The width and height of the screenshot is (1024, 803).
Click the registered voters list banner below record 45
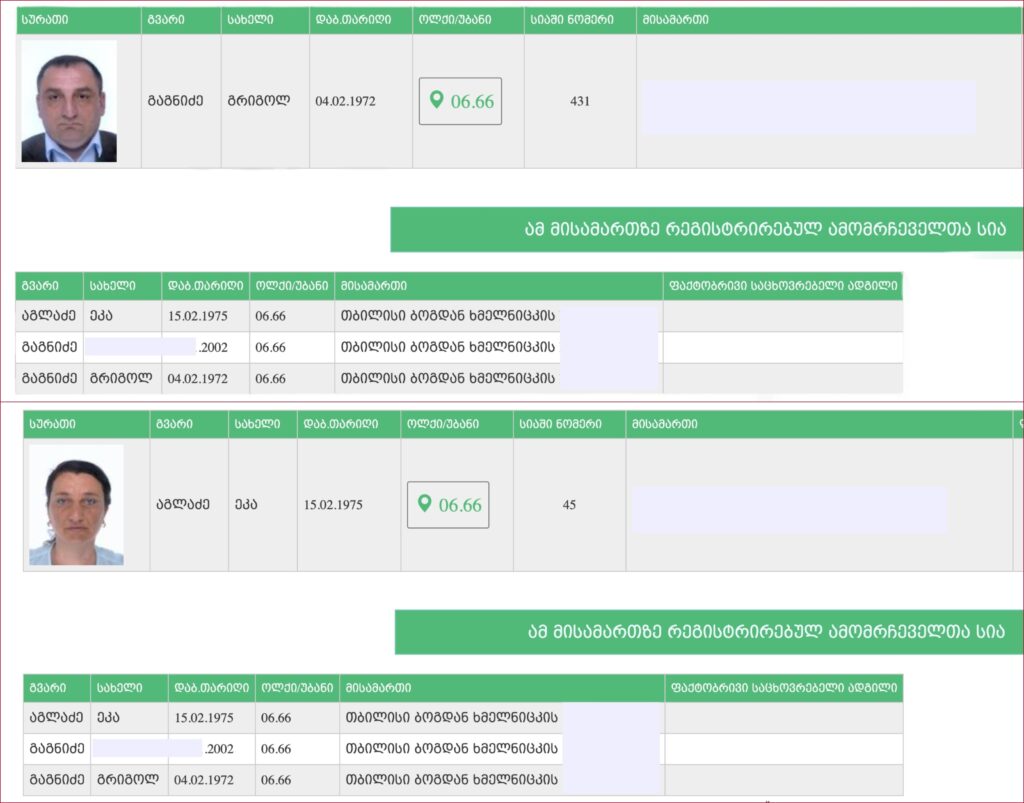coord(709,632)
